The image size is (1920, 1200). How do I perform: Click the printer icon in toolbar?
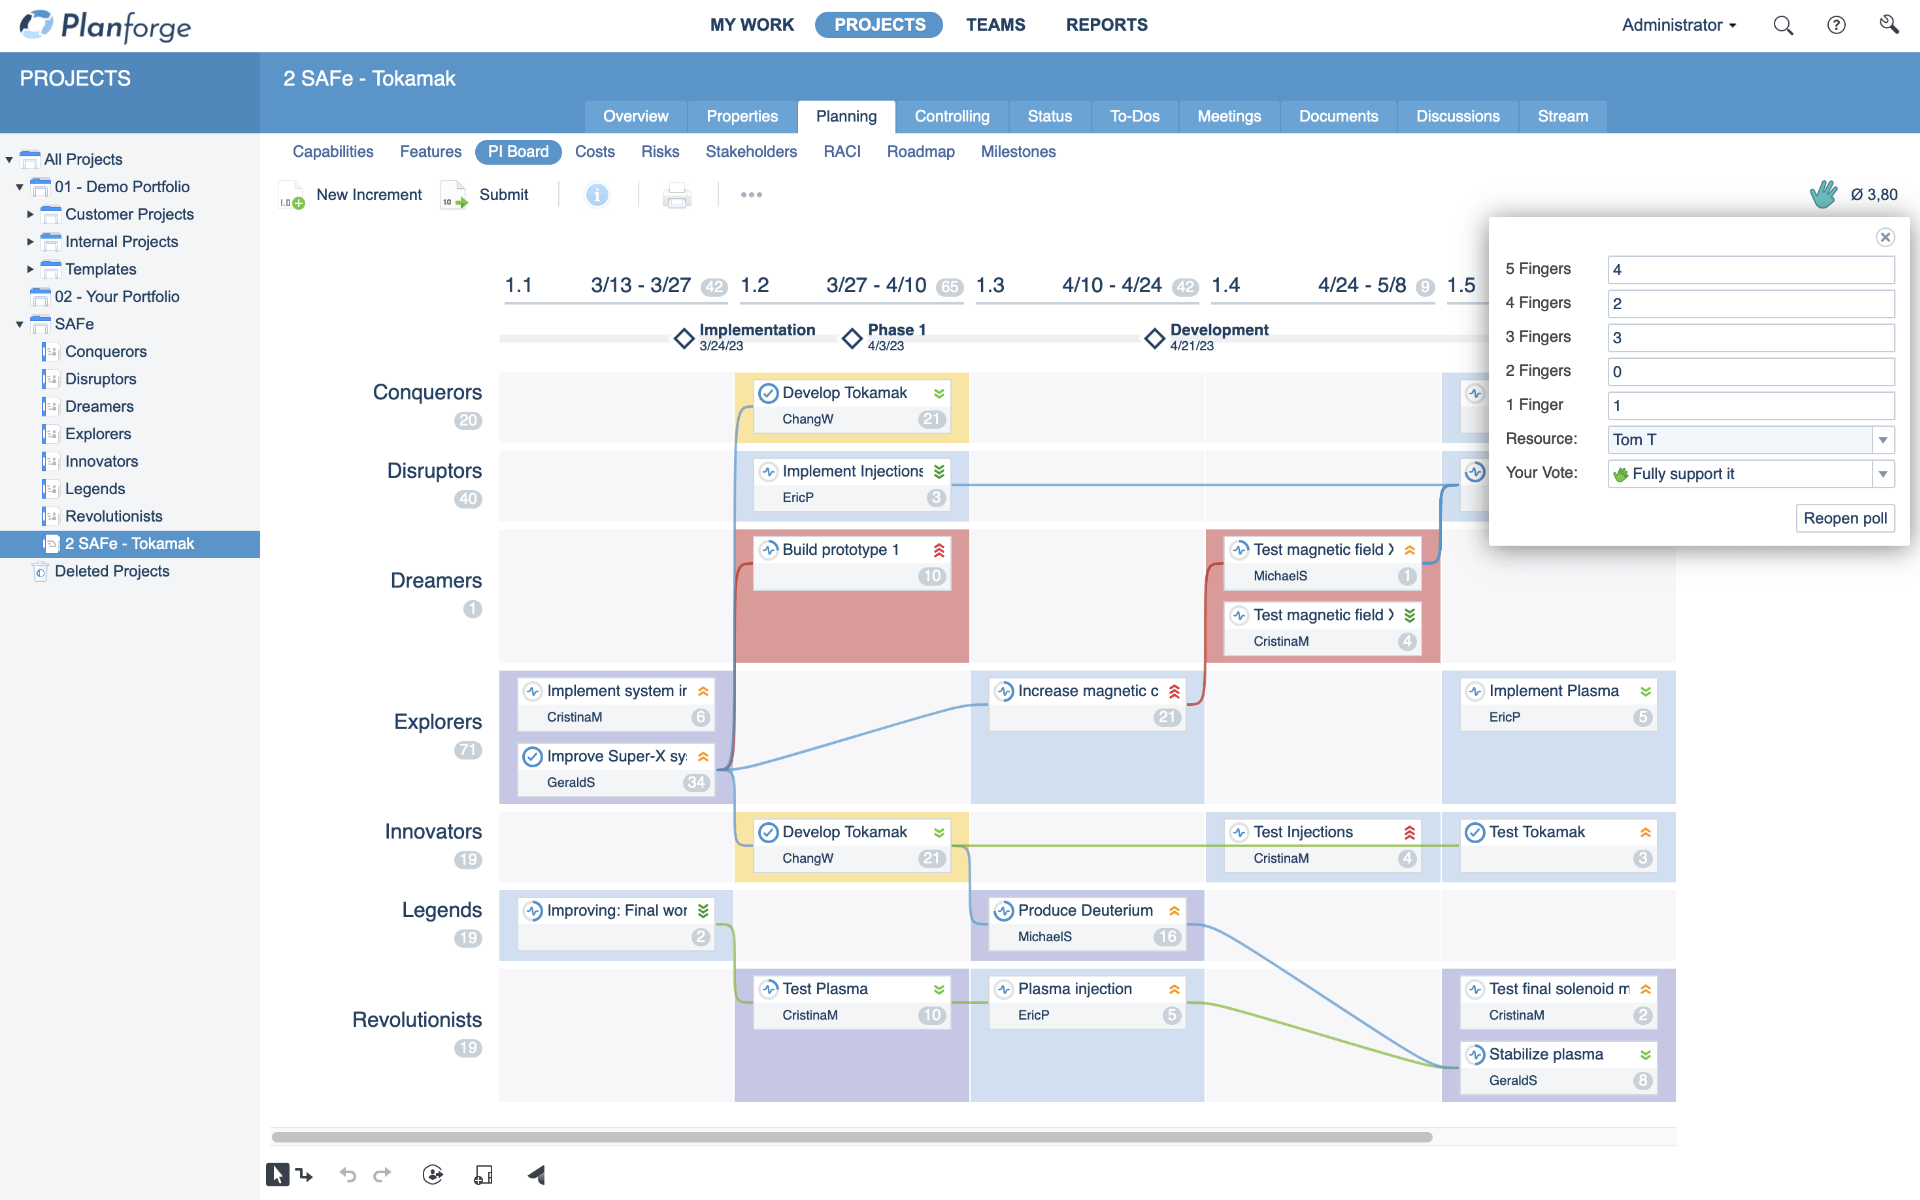[677, 195]
